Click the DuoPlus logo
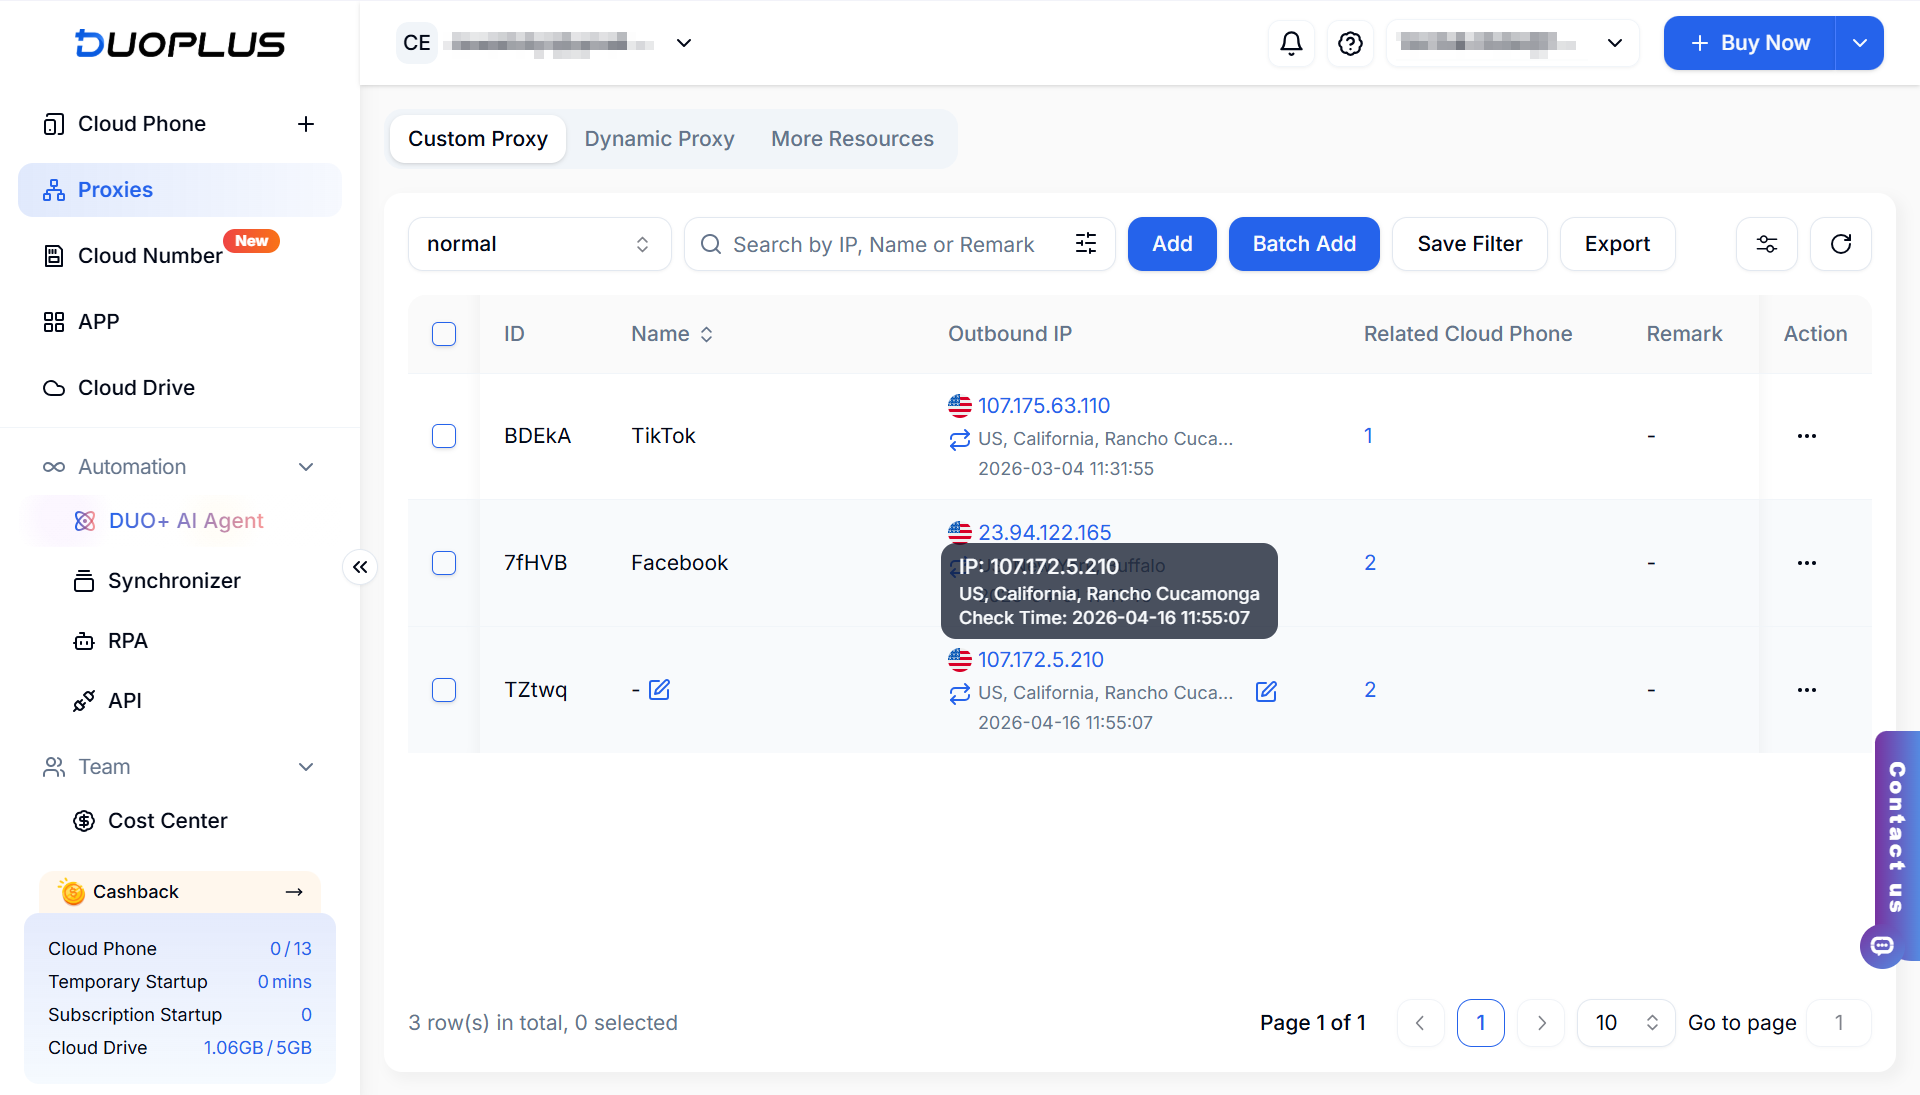The height and width of the screenshot is (1095, 1920). (x=180, y=43)
